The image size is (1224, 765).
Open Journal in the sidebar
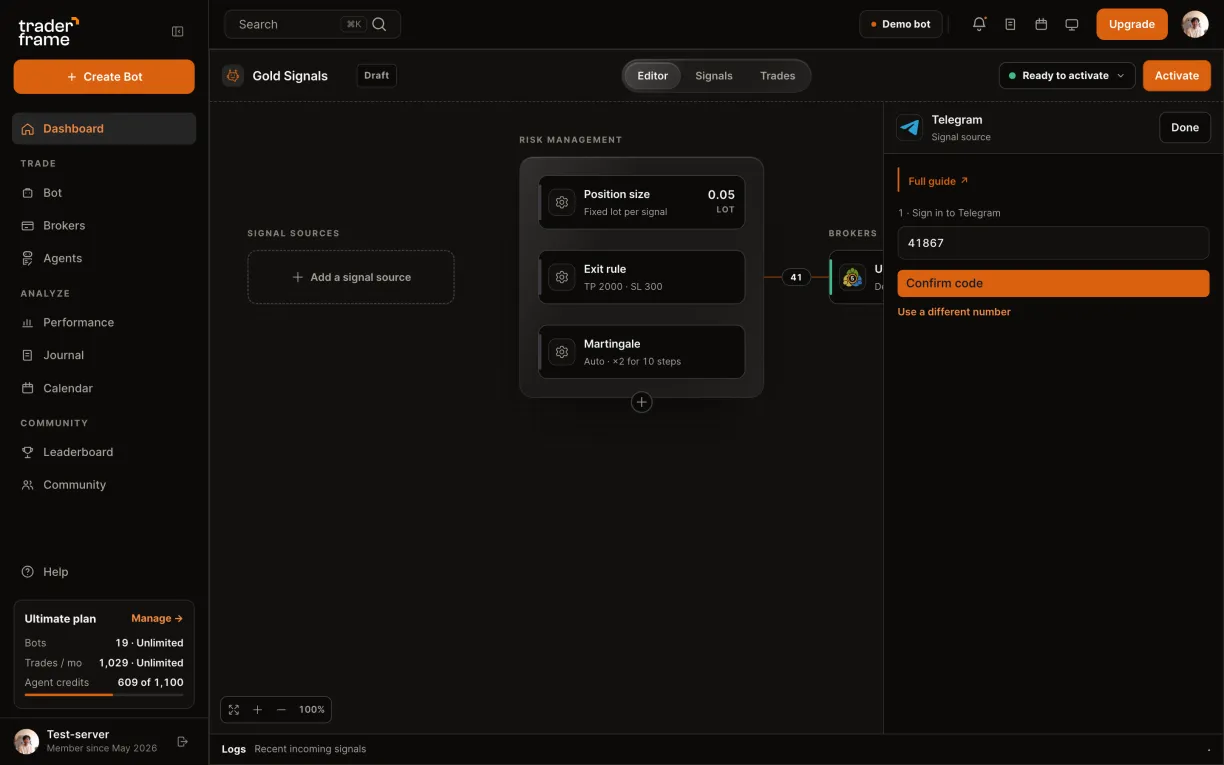point(104,355)
